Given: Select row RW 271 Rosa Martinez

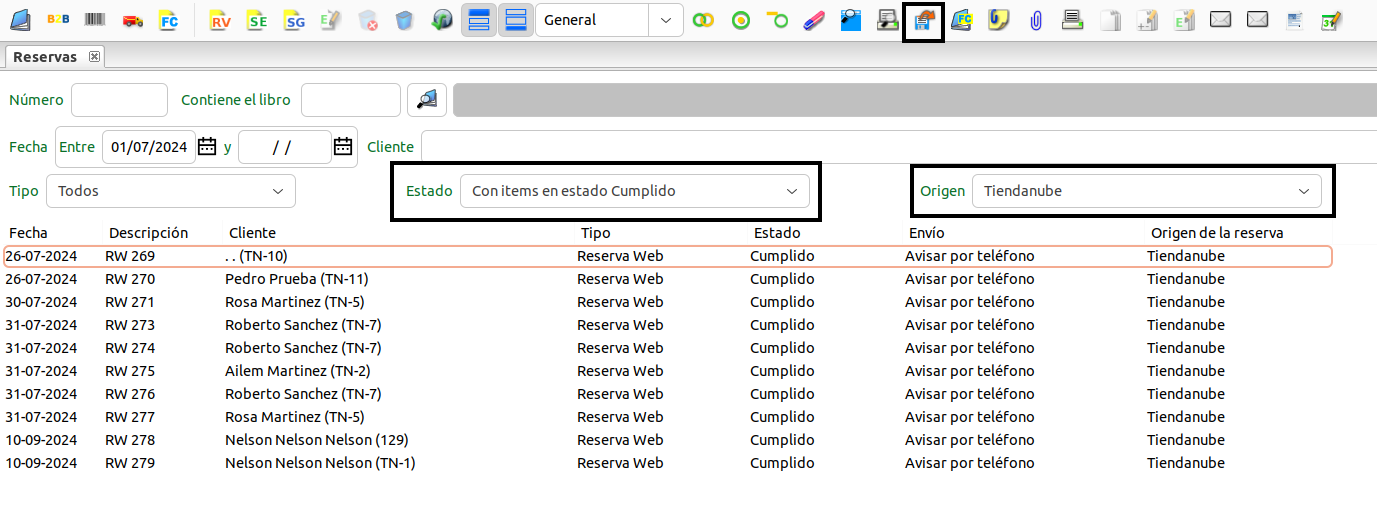Looking at the screenshot, I should coord(668,302).
